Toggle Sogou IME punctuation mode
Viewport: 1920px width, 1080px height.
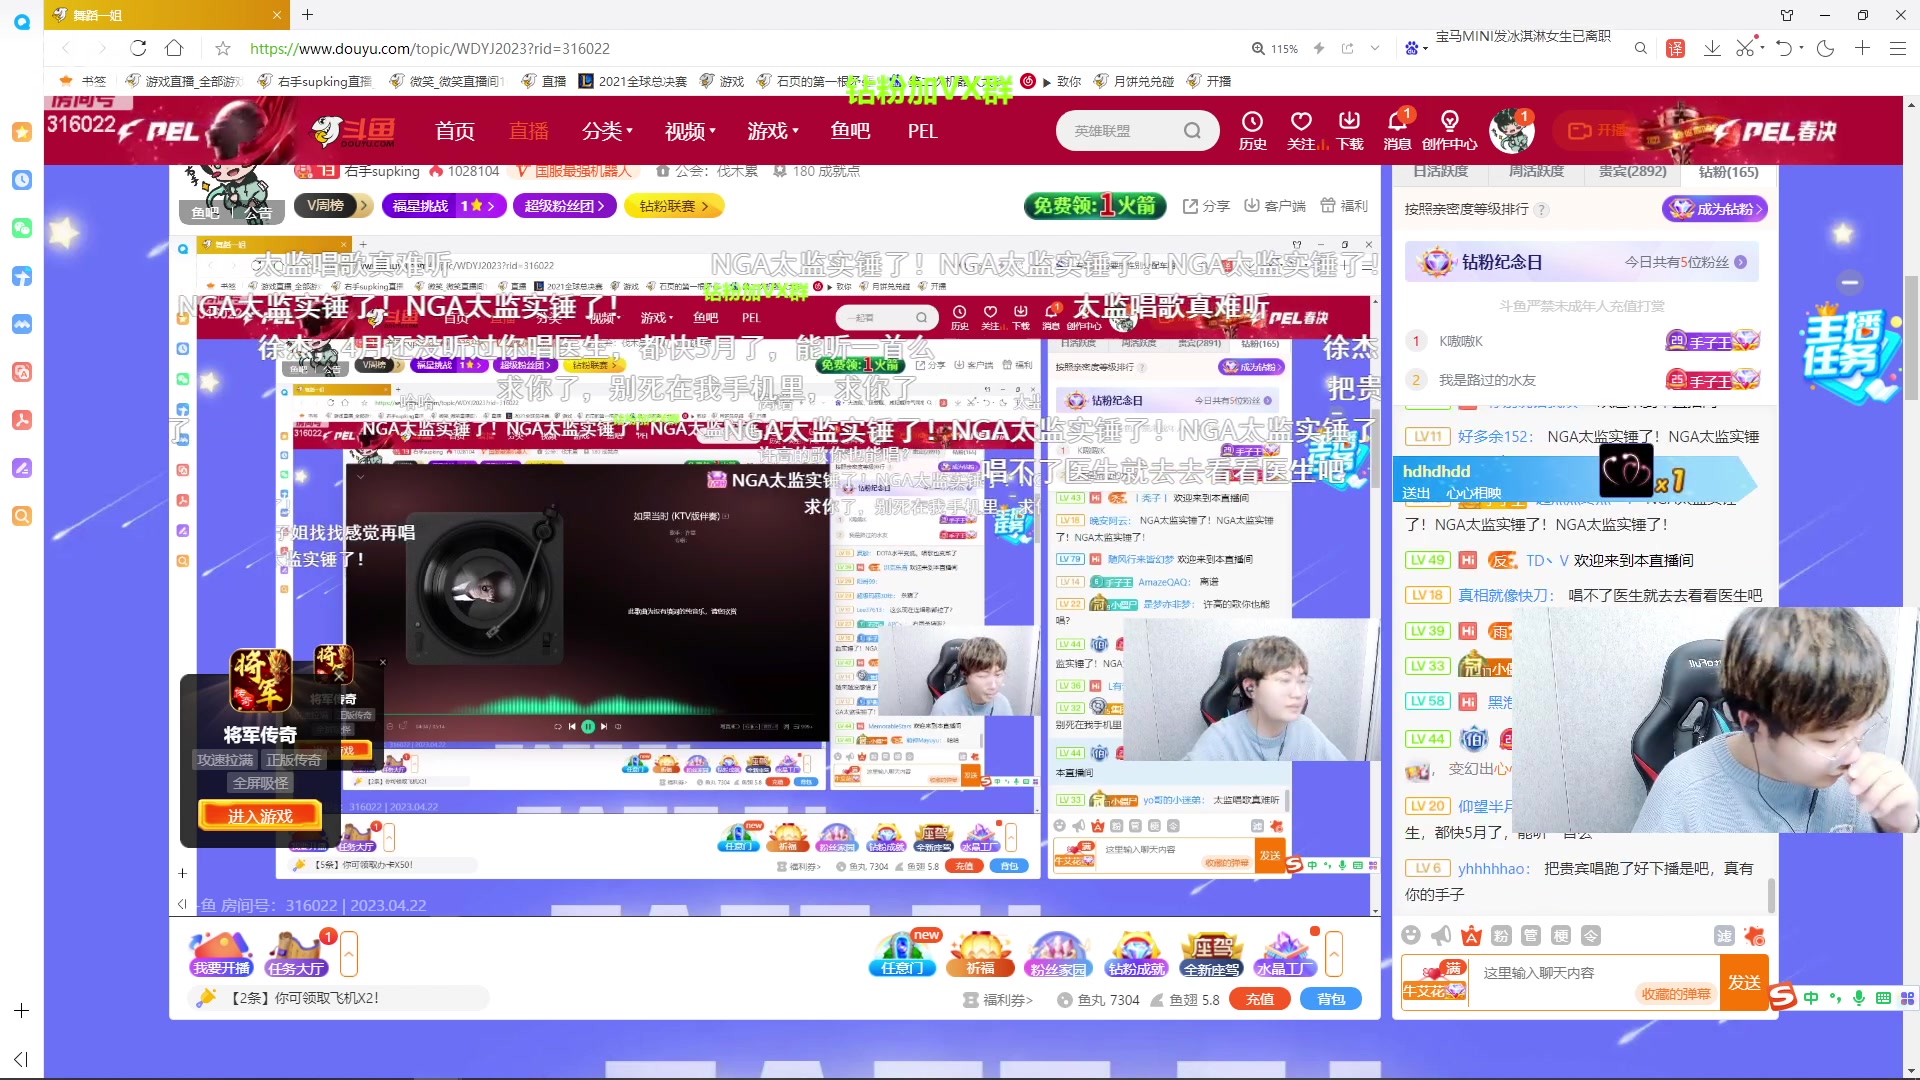1834,998
